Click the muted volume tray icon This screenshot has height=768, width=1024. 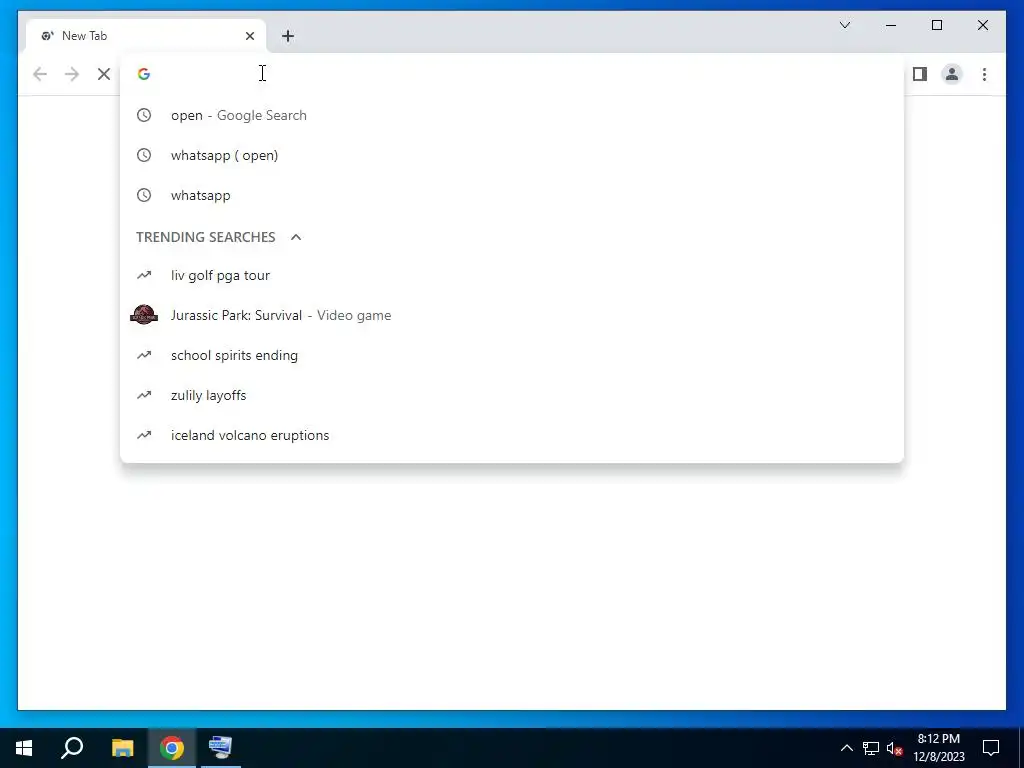click(894, 748)
